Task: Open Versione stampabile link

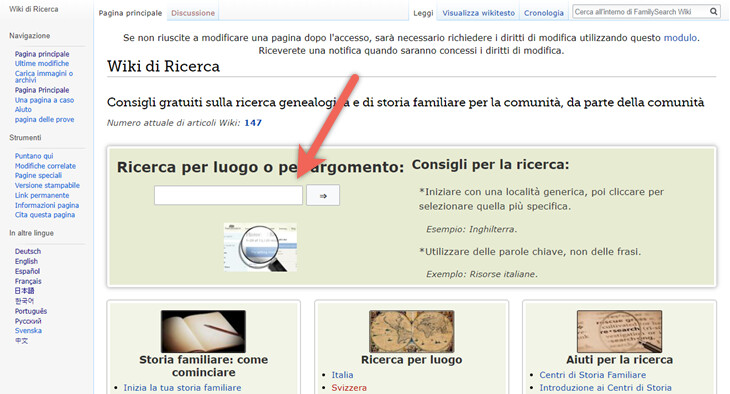Action: [47, 185]
